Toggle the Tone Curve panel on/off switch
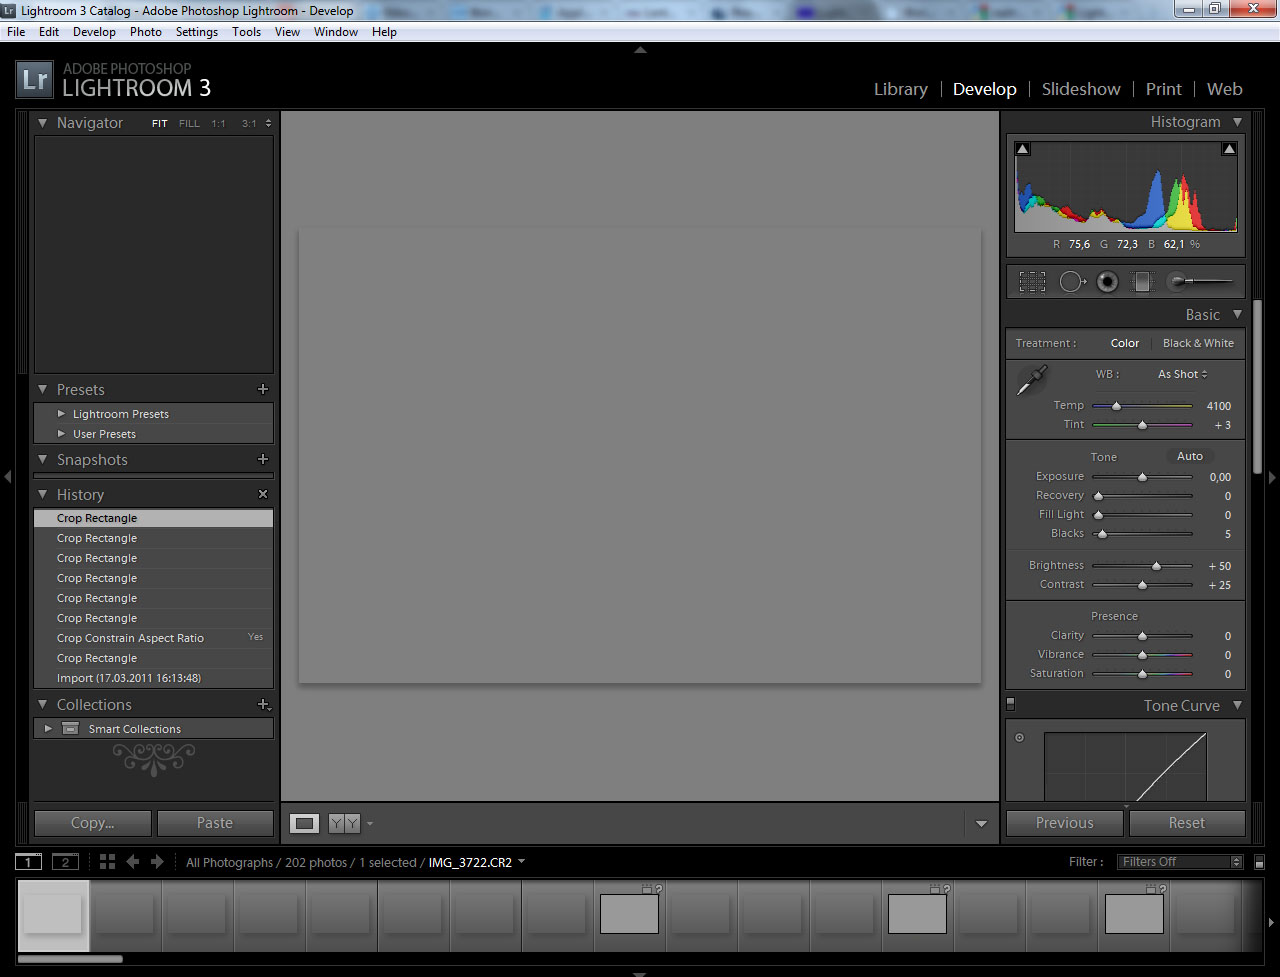 (1011, 704)
